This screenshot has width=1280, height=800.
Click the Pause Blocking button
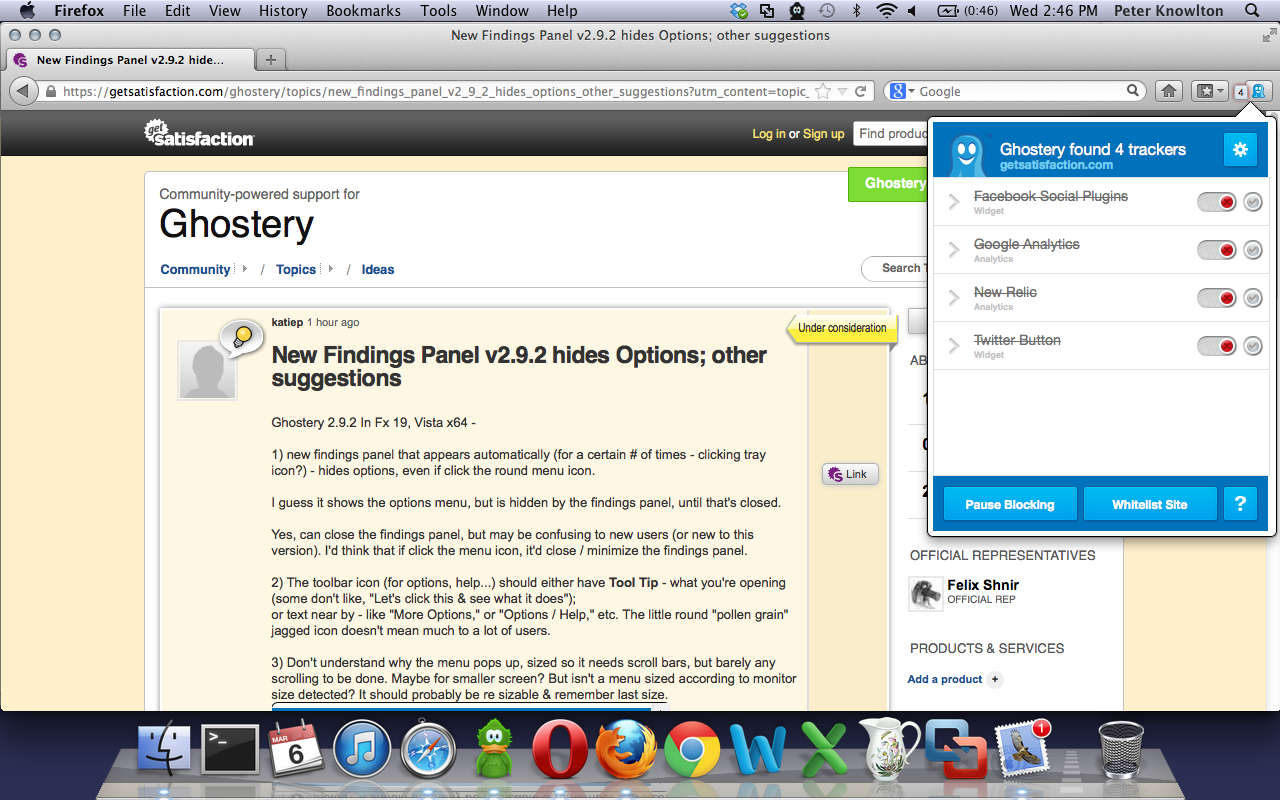(1009, 504)
